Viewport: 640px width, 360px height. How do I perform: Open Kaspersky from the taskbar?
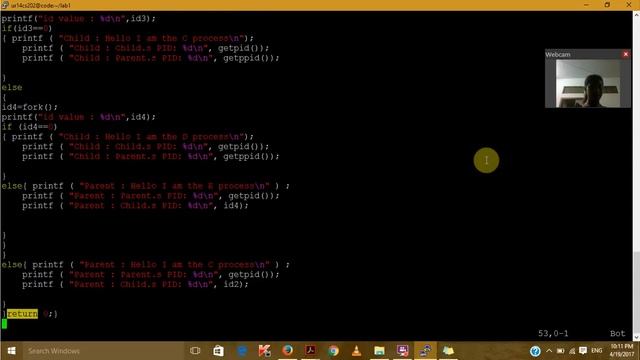(264, 351)
